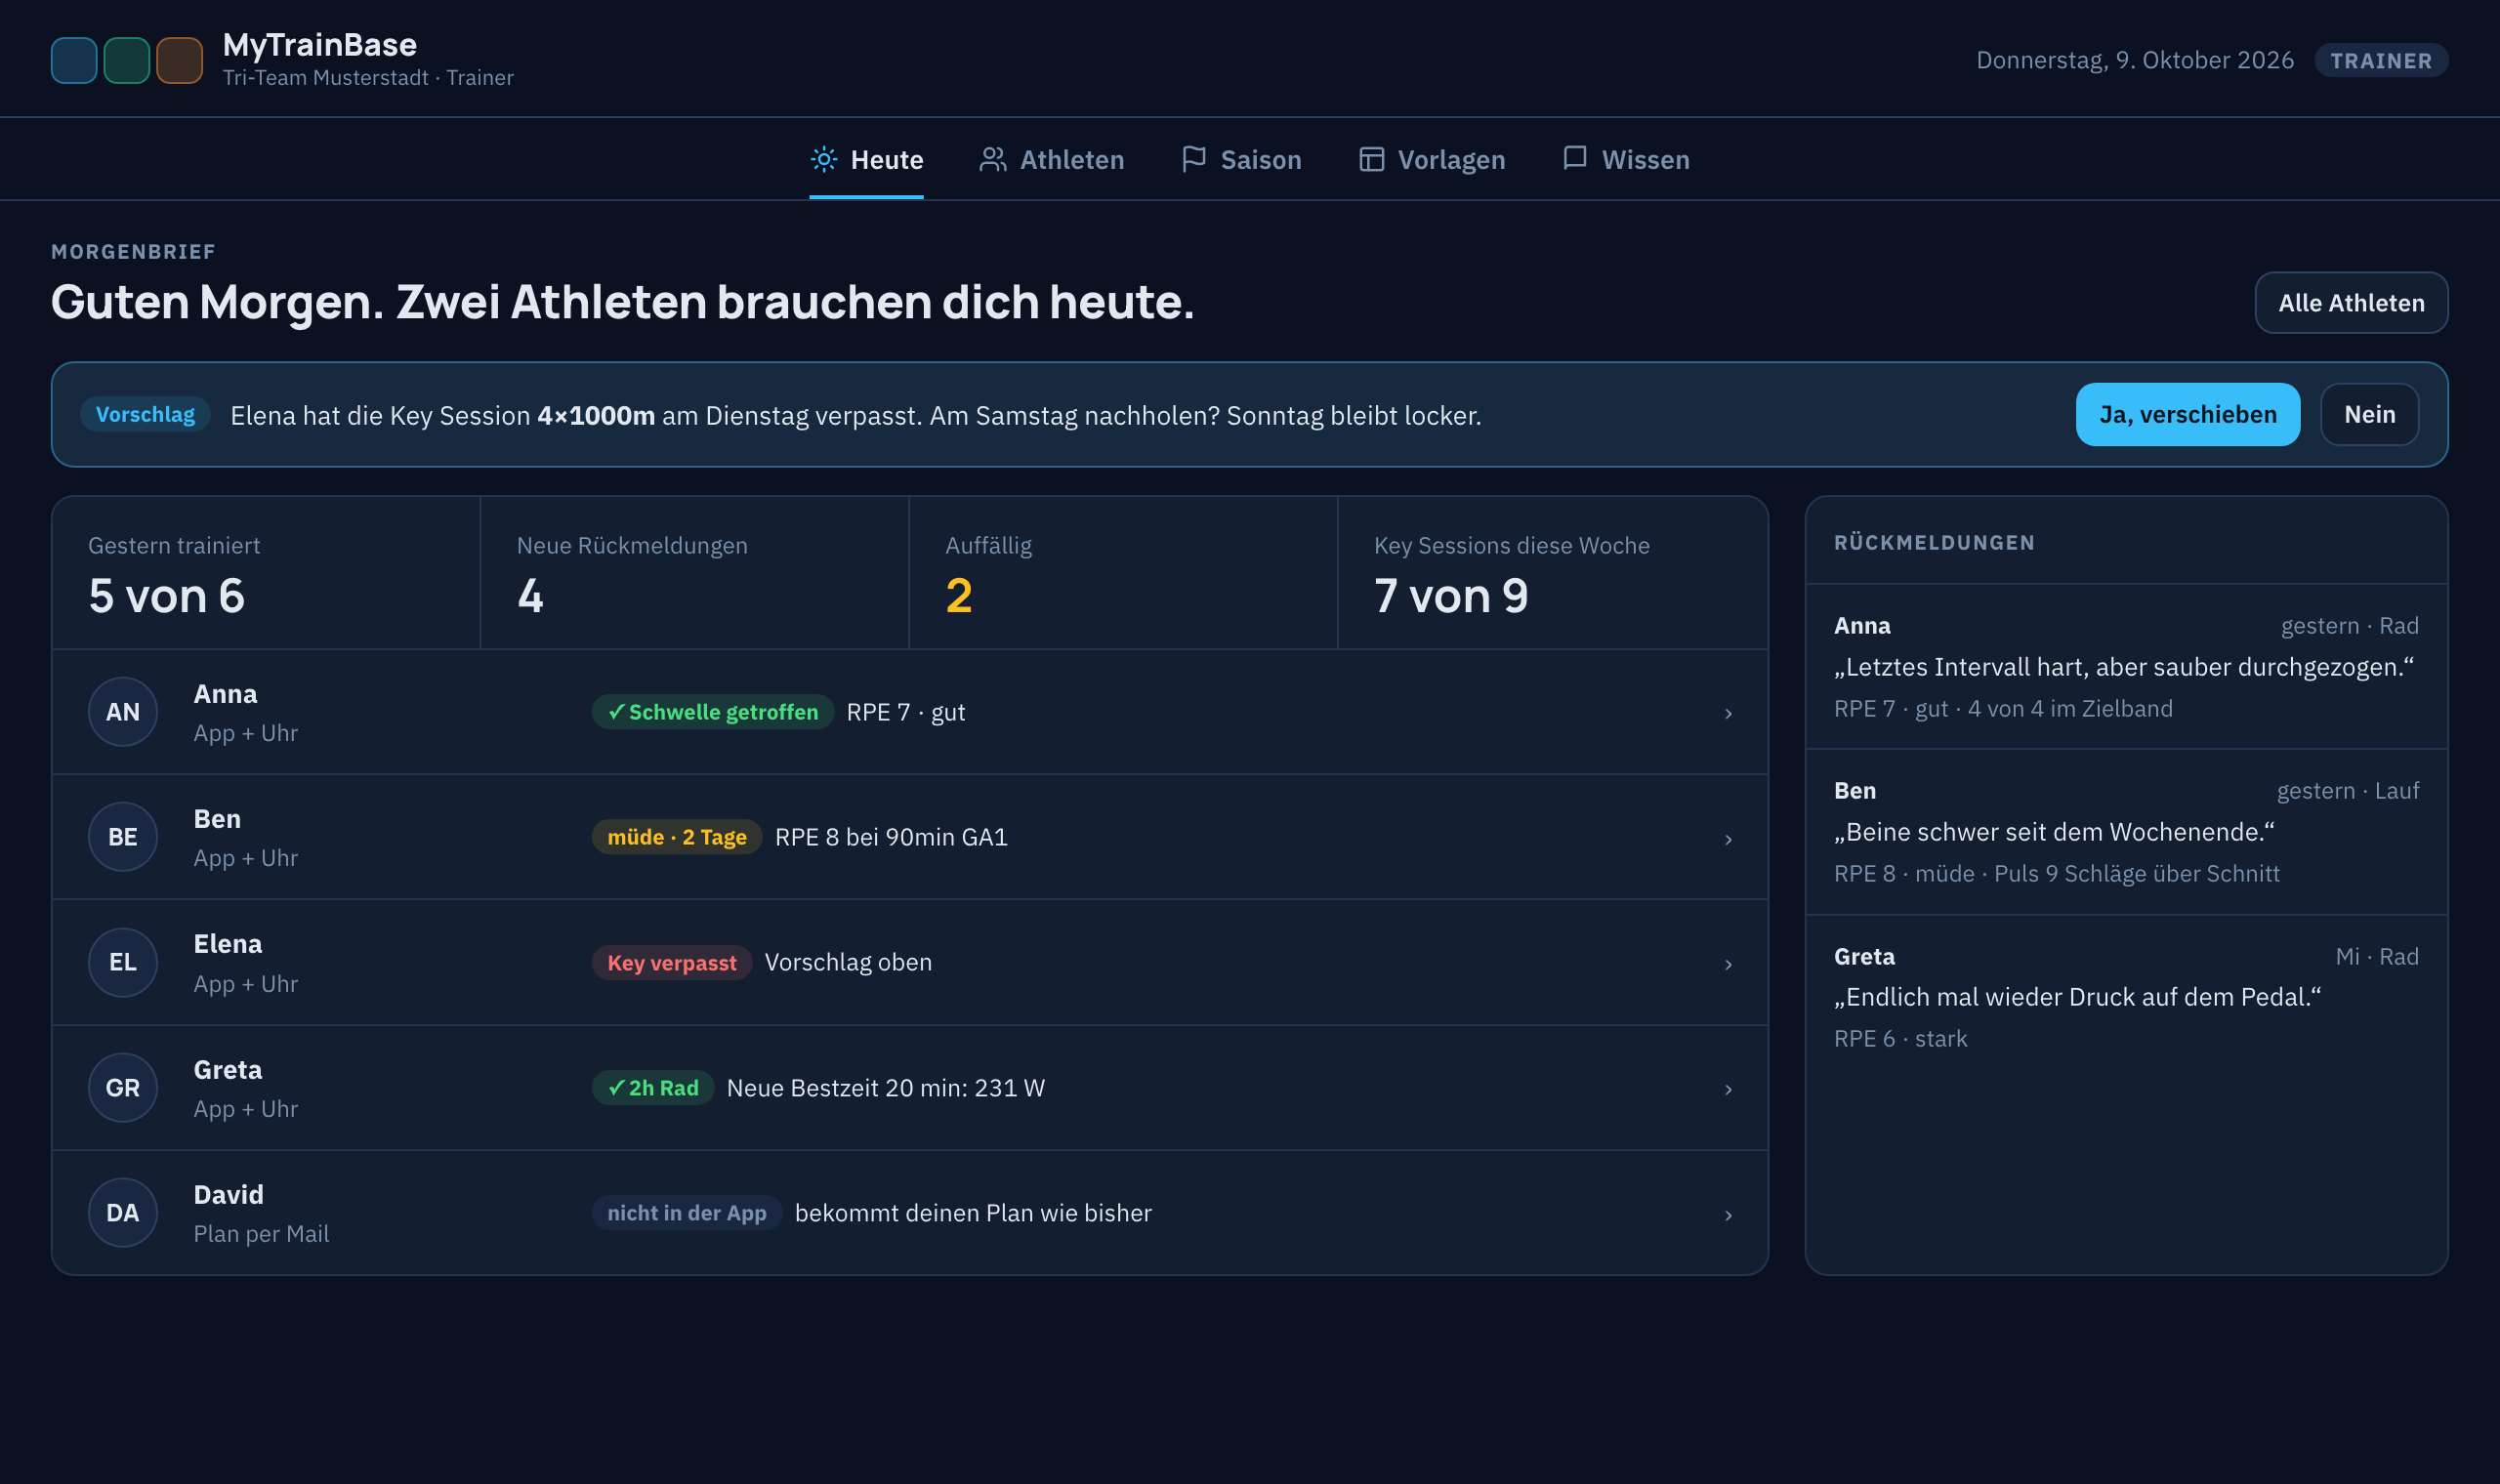Open the Vorlagen tab
The image size is (2500, 1484).
(1432, 160)
